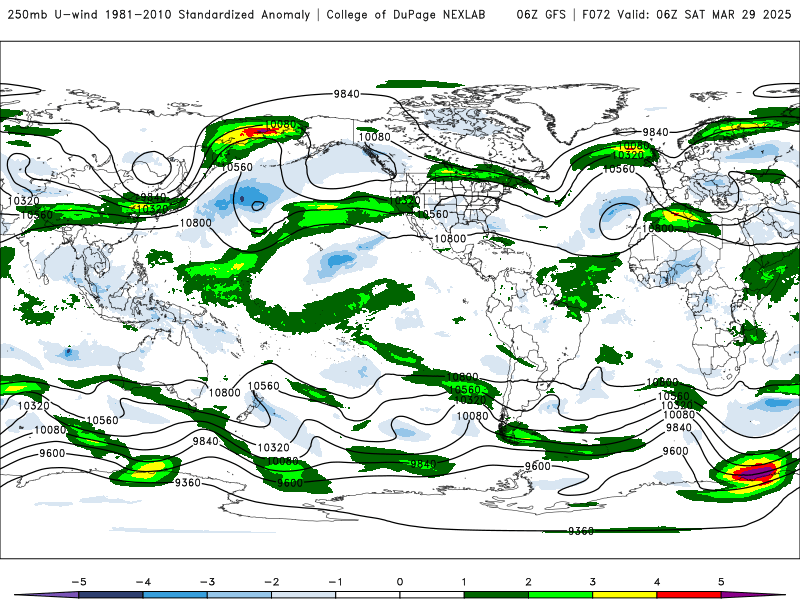Click the "4" color scale label

pos(657,582)
